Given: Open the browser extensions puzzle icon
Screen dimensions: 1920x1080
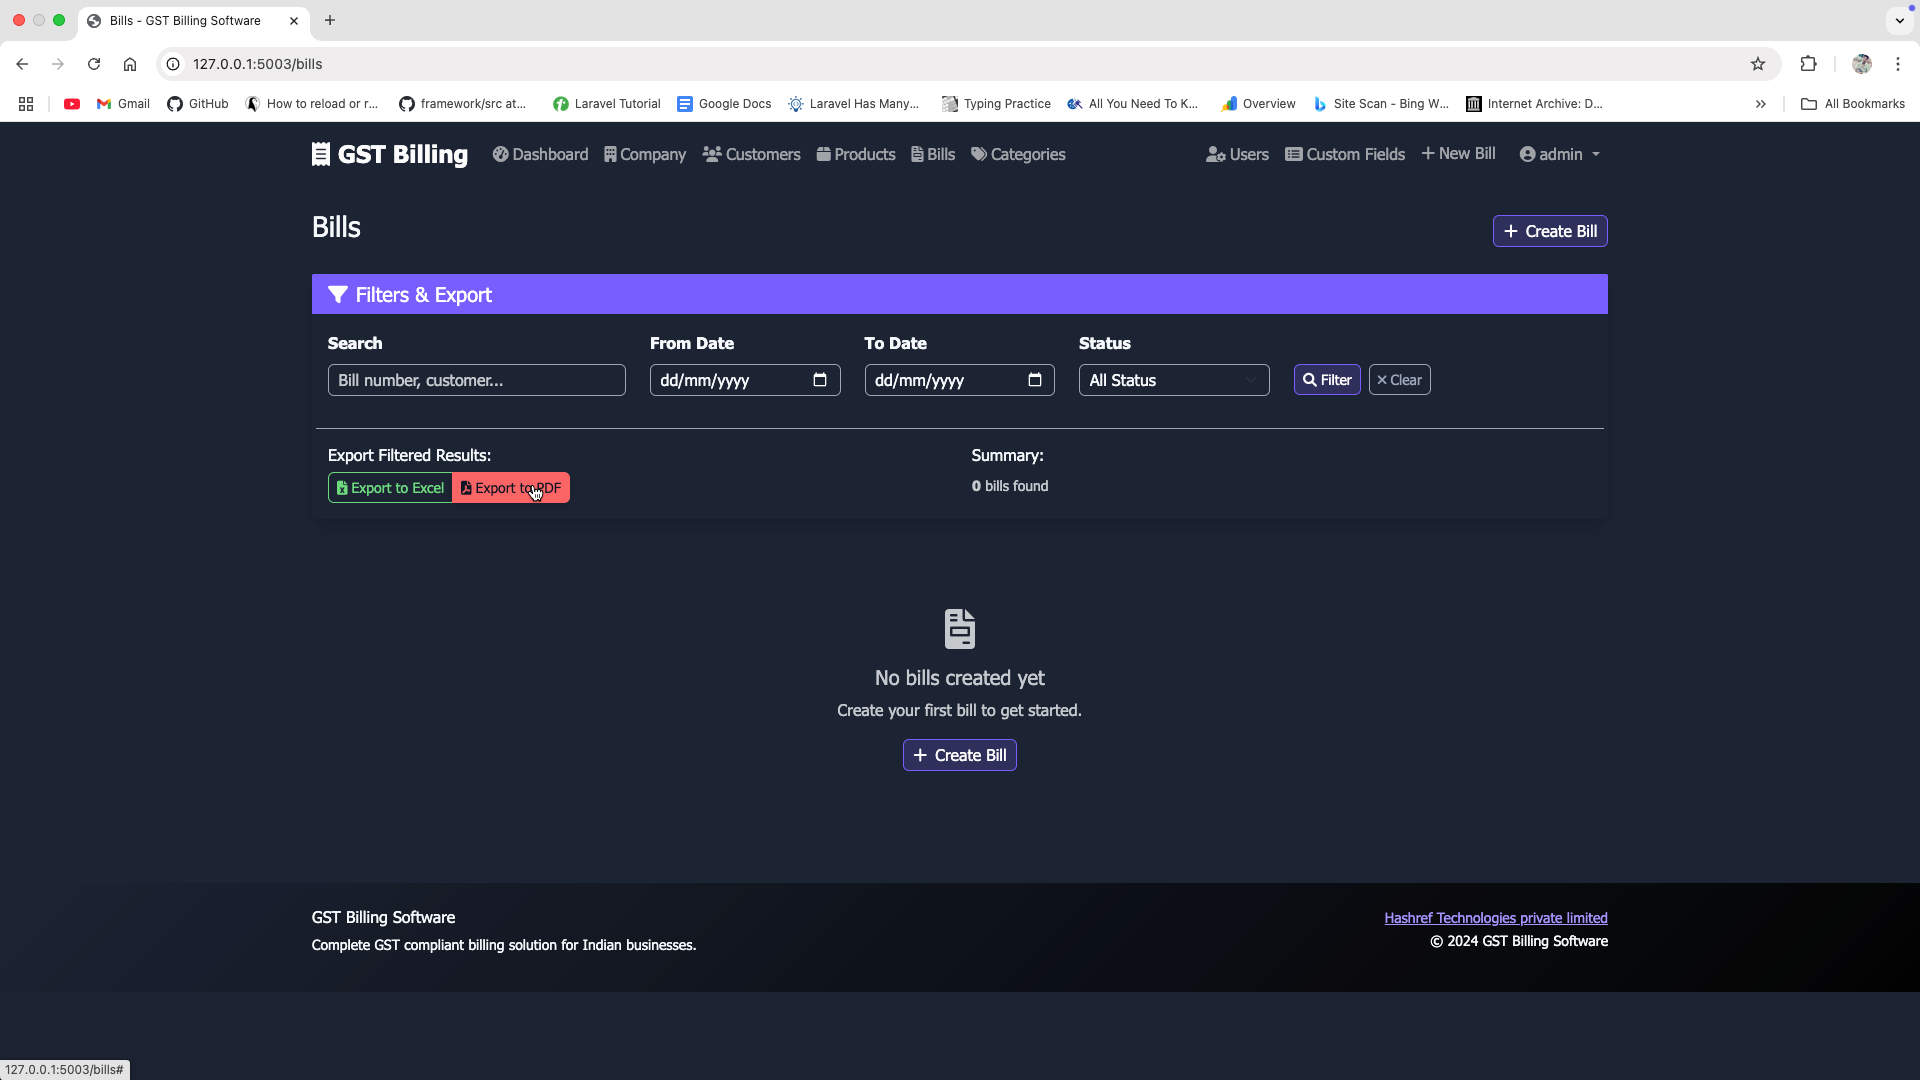Looking at the screenshot, I should [x=1808, y=64].
